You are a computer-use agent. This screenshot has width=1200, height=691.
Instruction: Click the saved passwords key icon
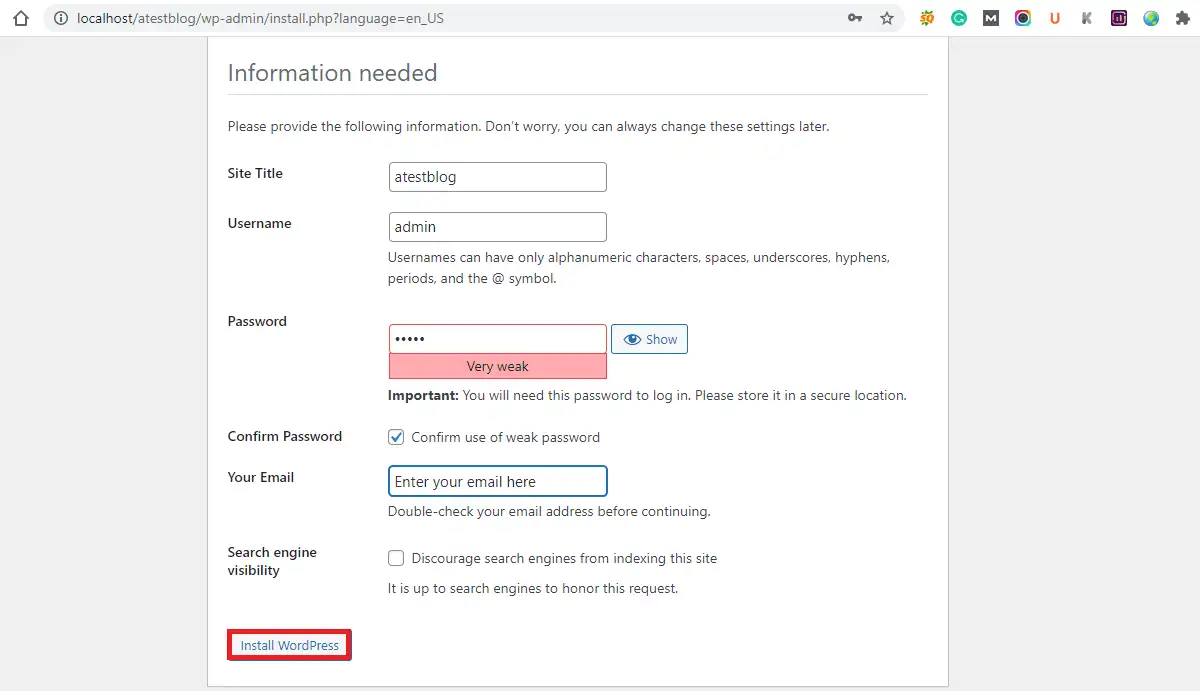point(855,18)
